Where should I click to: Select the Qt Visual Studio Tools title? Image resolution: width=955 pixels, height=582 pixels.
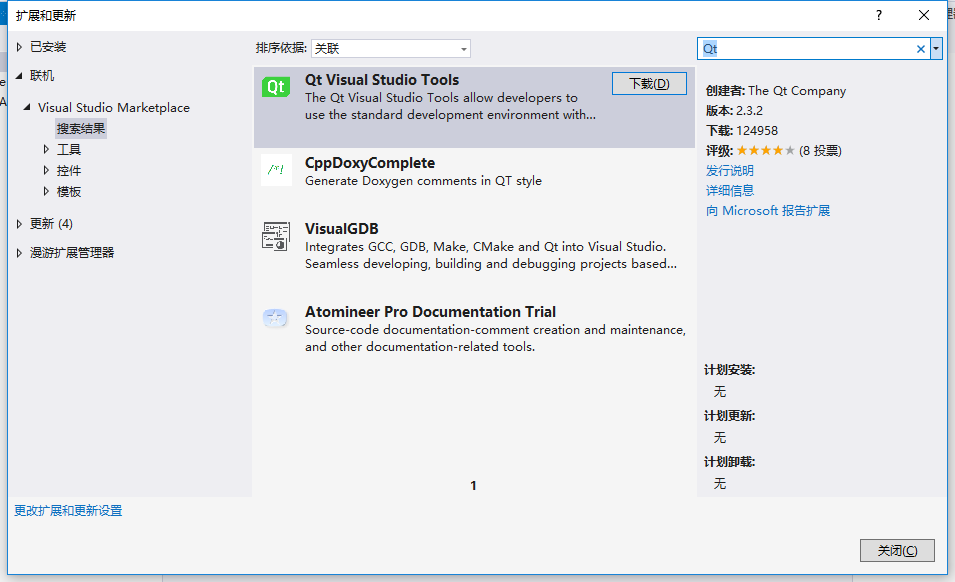click(x=382, y=80)
